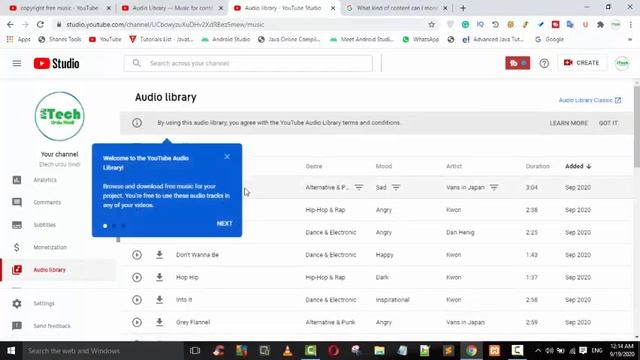
Task: Click the channel profile picture
Action: click(x=60, y=116)
